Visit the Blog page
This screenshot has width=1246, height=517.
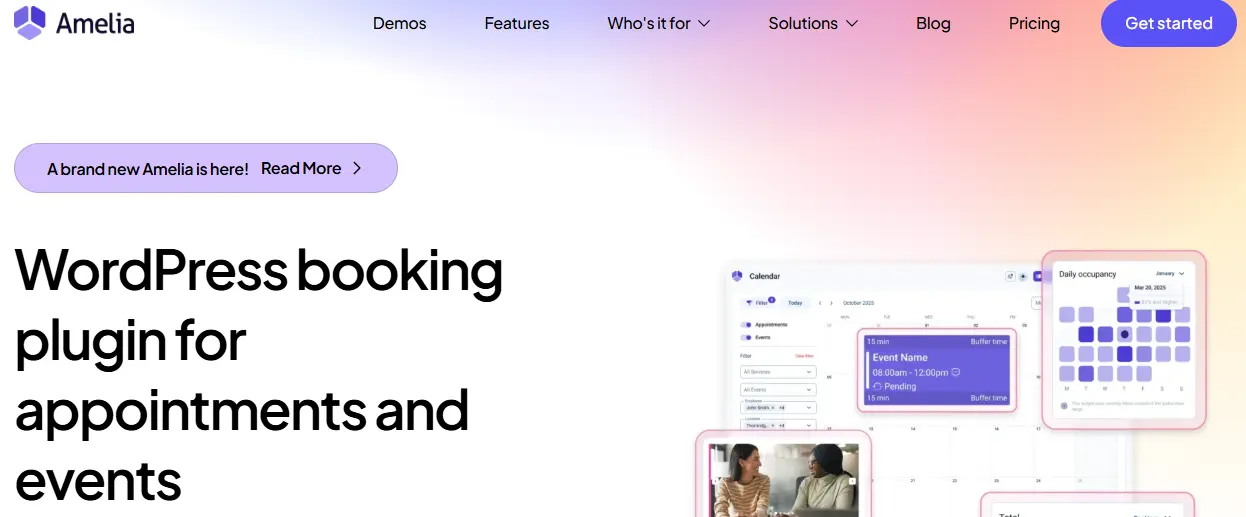click(933, 23)
